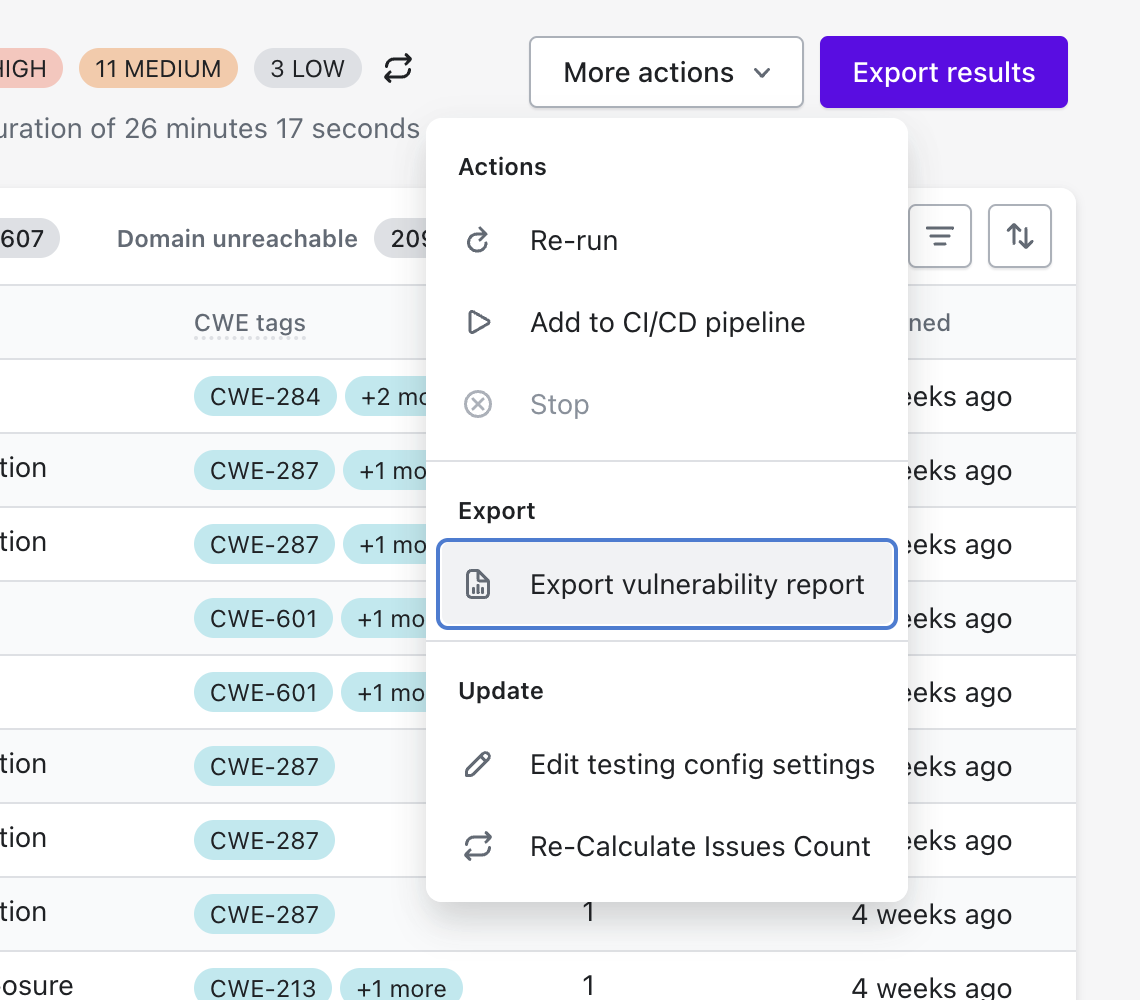Click the Re-Calculate loop arrows icon
1140x1000 pixels.
pyautogui.click(x=478, y=847)
